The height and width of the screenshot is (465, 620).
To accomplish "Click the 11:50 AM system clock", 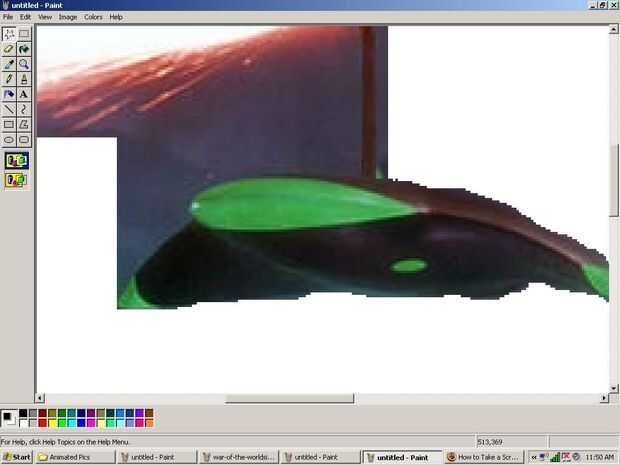I will coord(599,457).
